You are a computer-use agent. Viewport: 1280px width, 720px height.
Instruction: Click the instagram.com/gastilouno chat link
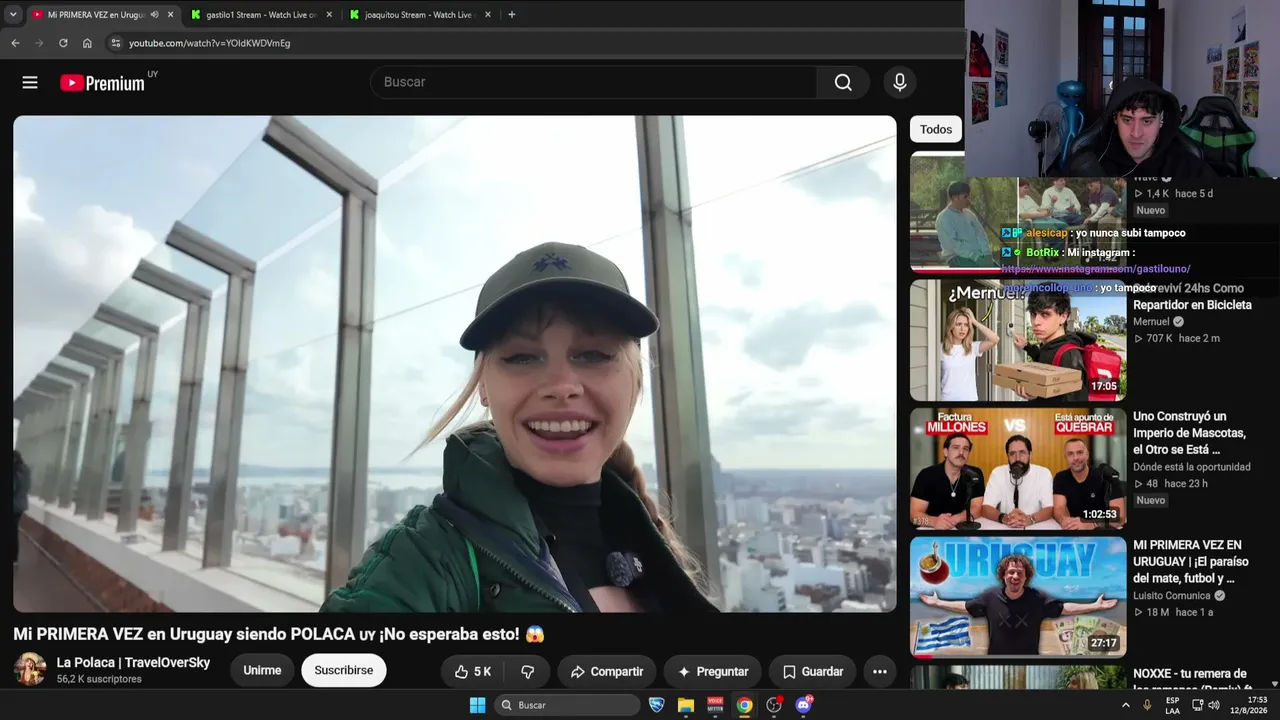[x=1096, y=269]
